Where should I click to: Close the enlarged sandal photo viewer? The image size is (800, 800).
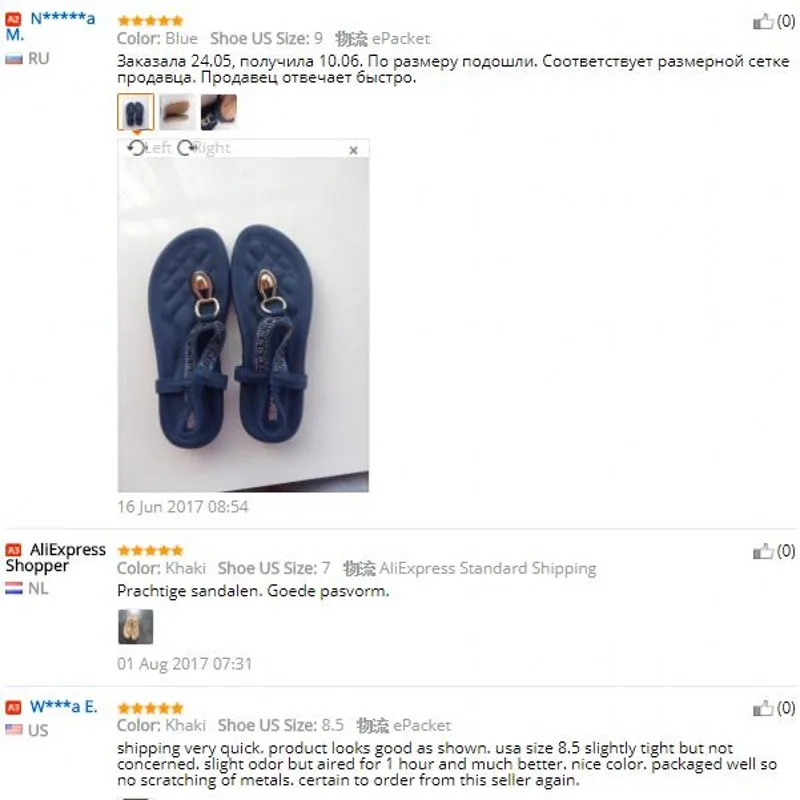pos(353,150)
